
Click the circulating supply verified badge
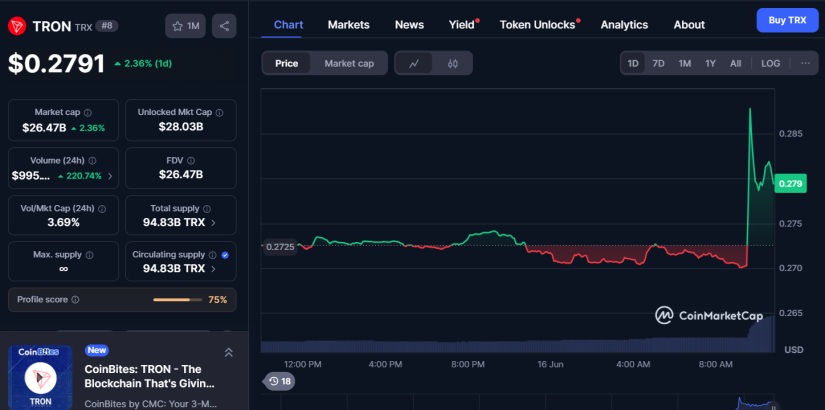tap(224, 255)
